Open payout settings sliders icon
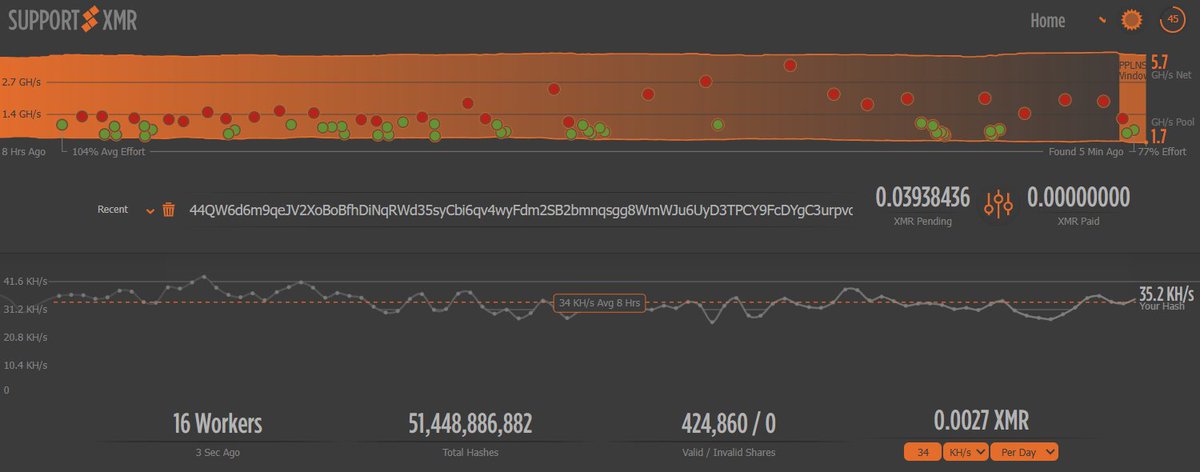This screenshot has height=472, width=1200. point(999,203)
